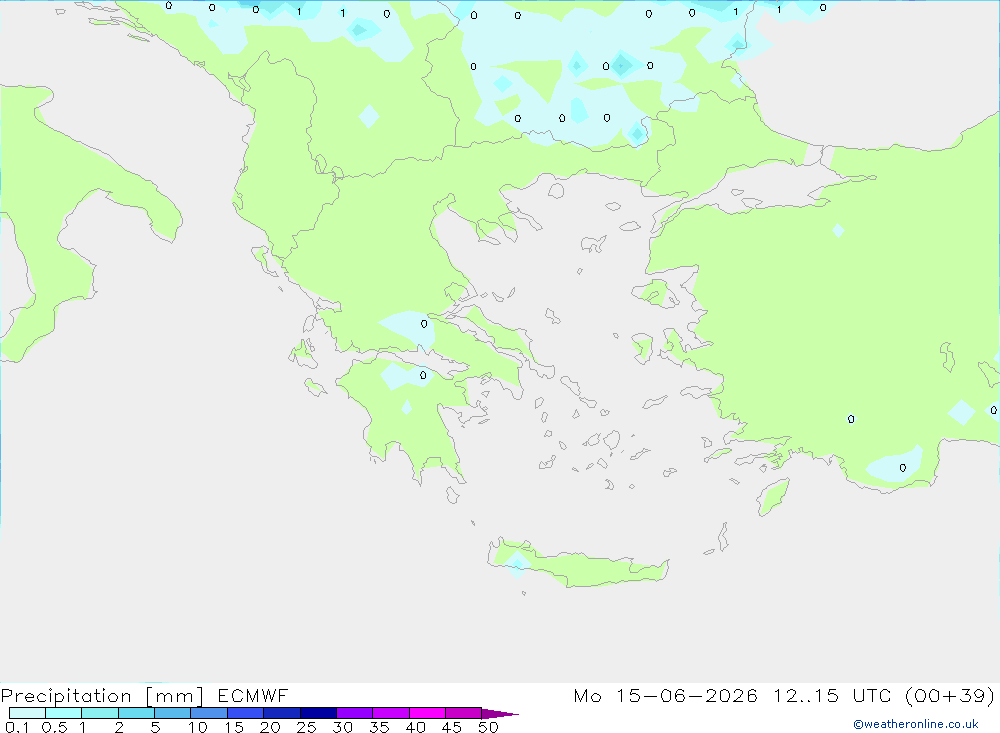Pick the 0.5–1 mm legend color swatch
This screenshot has height=733, width=1000.
64,713
